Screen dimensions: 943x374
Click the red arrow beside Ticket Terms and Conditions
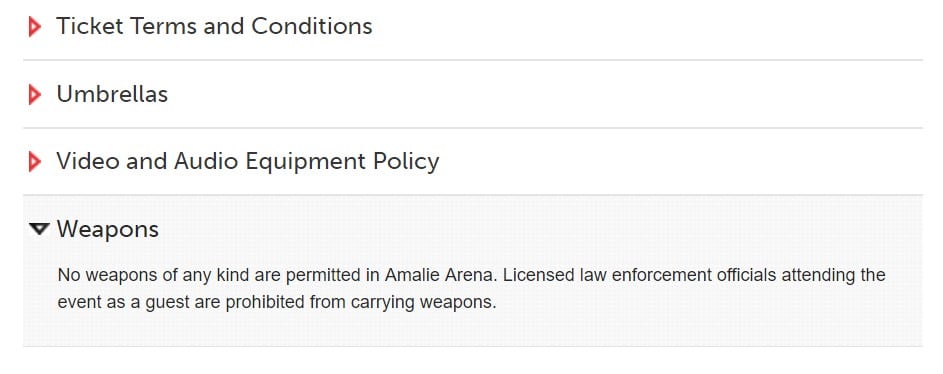point(35,27)
